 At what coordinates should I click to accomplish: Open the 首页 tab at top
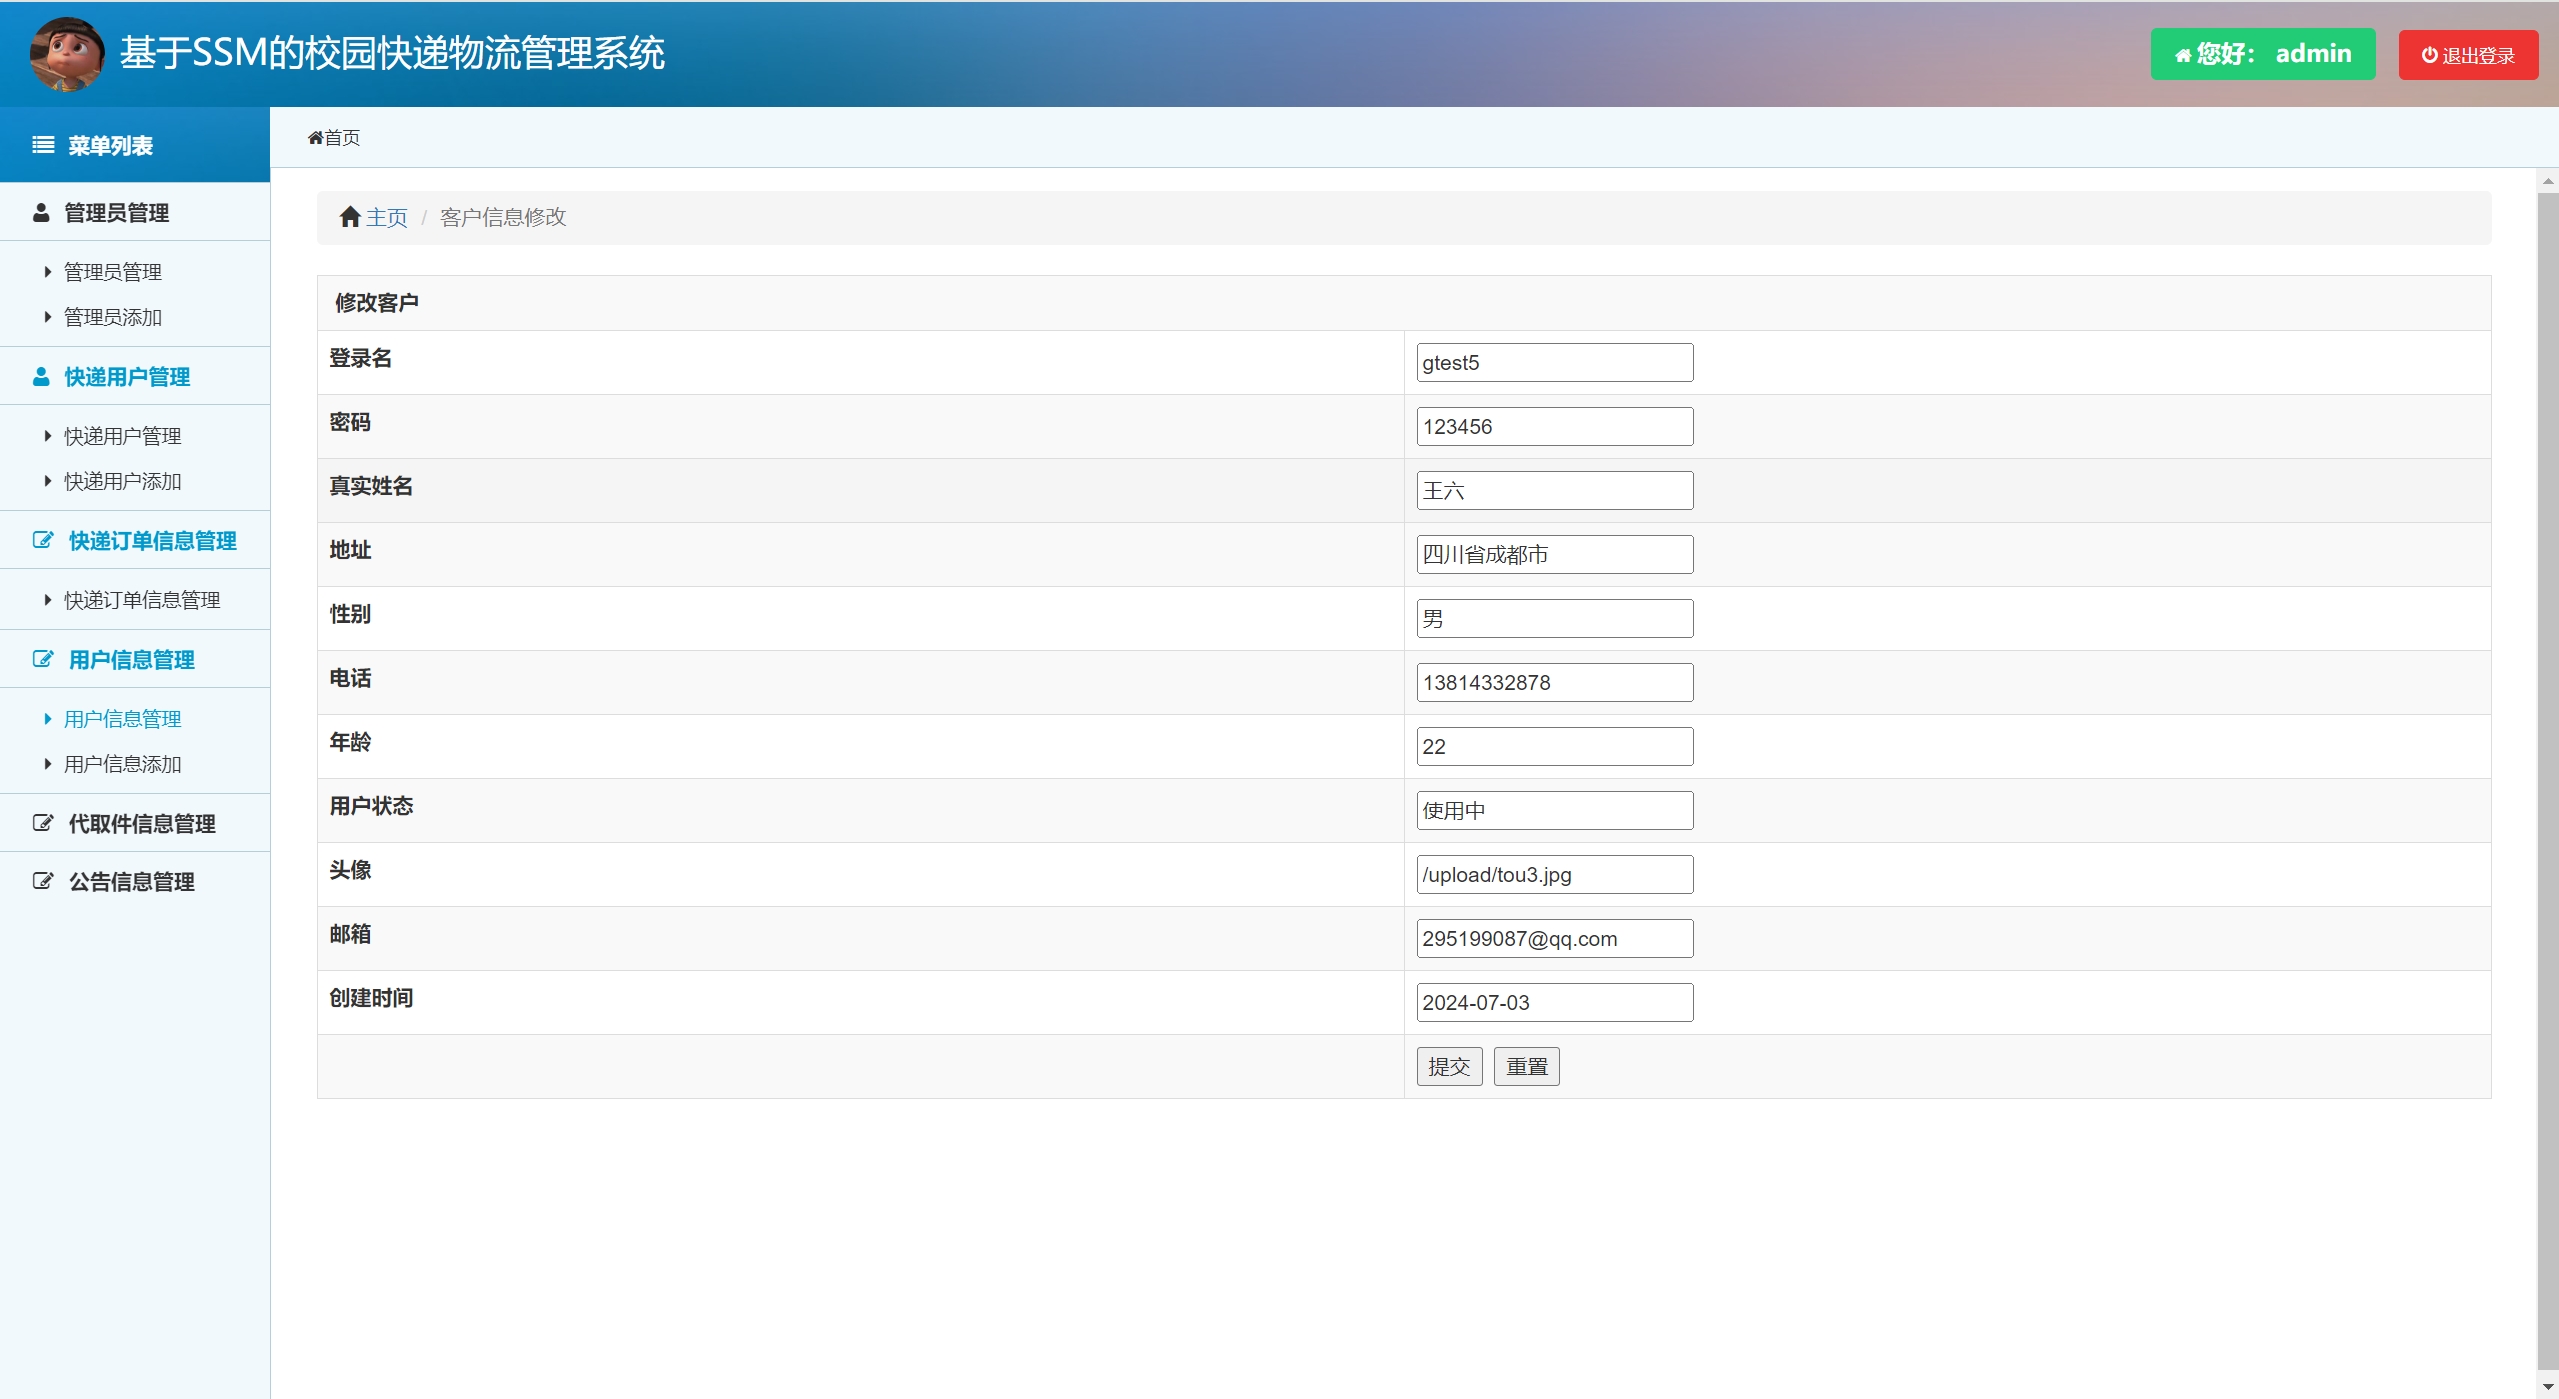tap(334, 138)
